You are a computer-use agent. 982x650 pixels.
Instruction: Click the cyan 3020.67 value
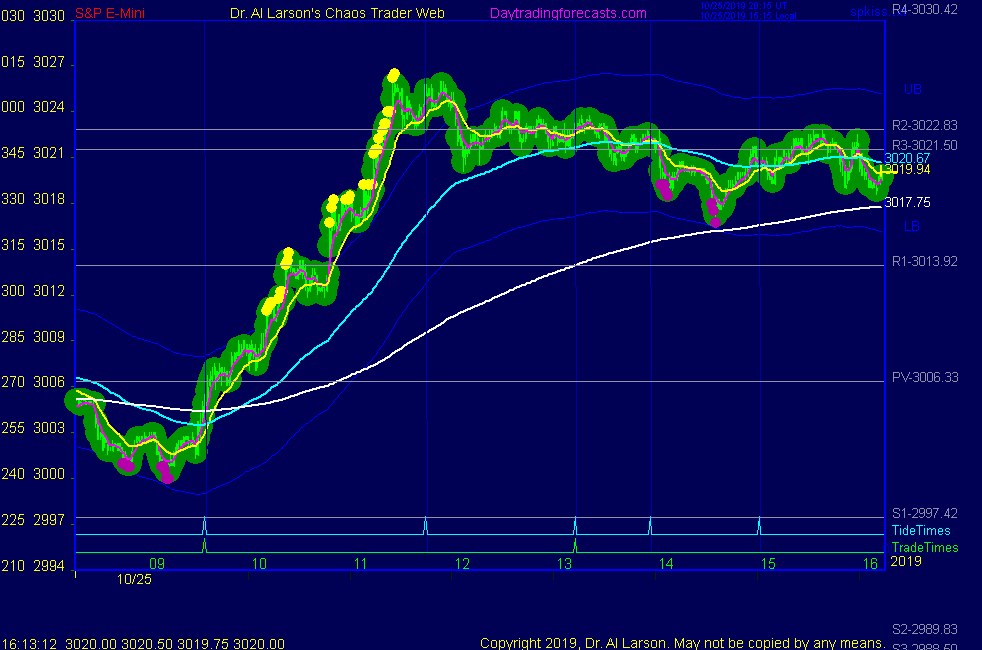907,158
